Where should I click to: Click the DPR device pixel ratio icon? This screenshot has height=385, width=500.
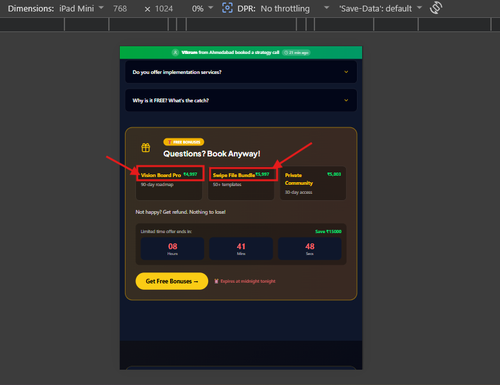point(227,8)
